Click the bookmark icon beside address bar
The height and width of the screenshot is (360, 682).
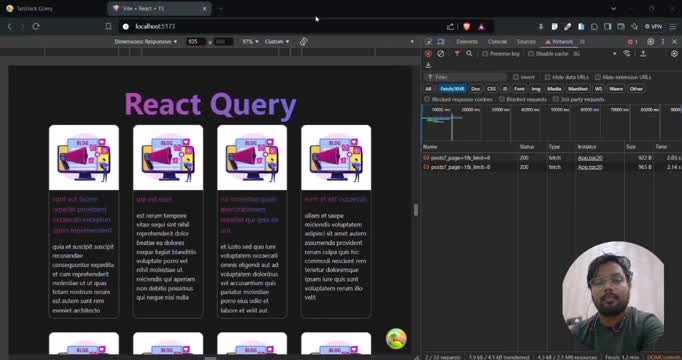108,27
